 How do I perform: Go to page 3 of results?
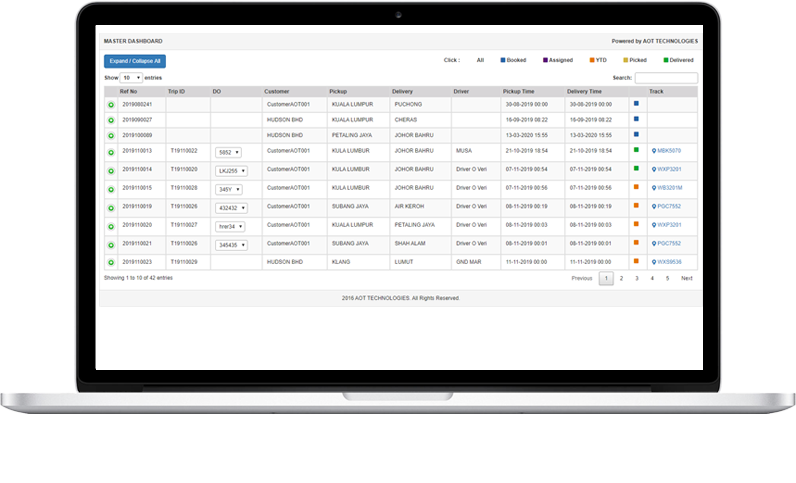pos(636,278)
